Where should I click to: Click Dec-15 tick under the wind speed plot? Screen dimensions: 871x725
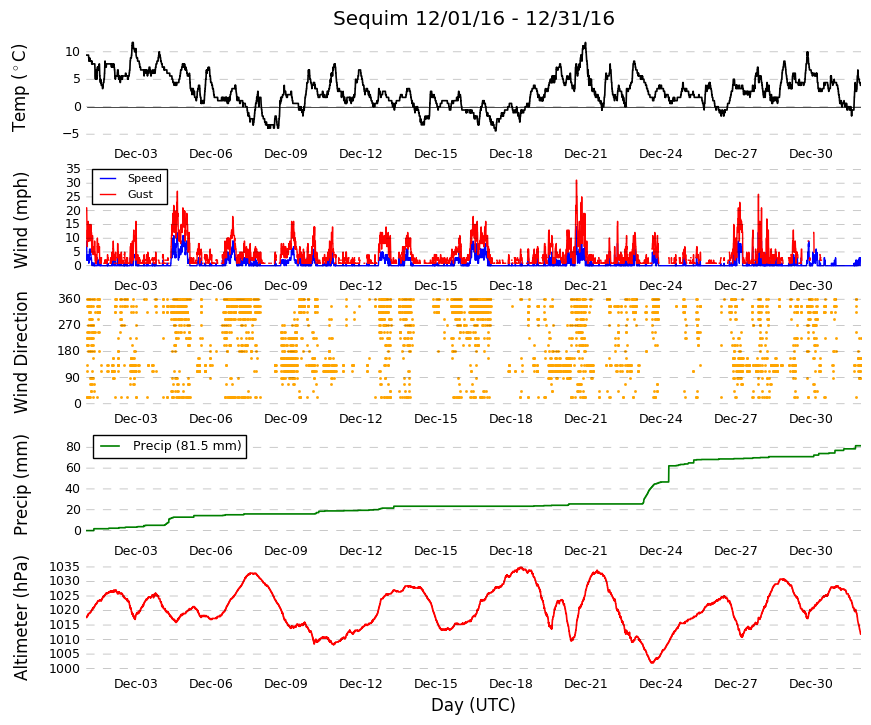pos(436,286)
